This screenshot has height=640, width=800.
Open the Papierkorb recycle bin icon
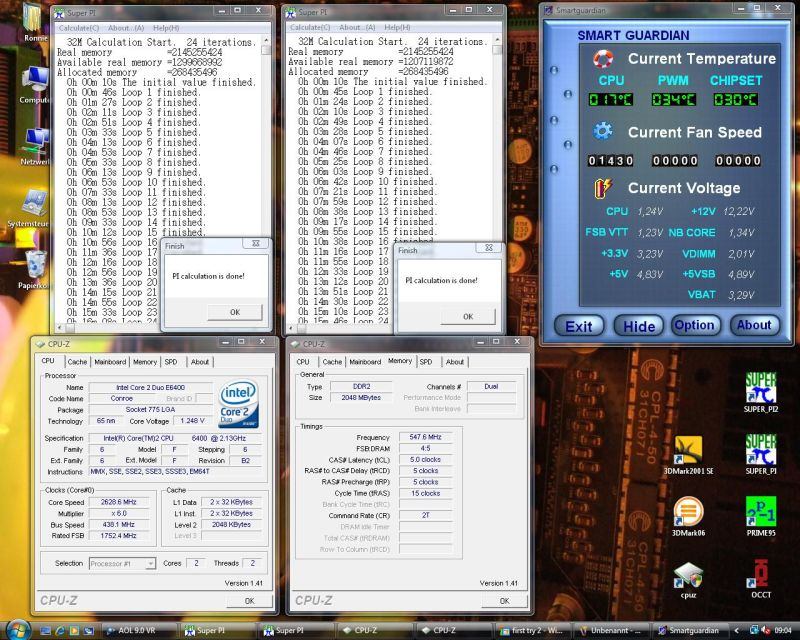tap(34, 270)
